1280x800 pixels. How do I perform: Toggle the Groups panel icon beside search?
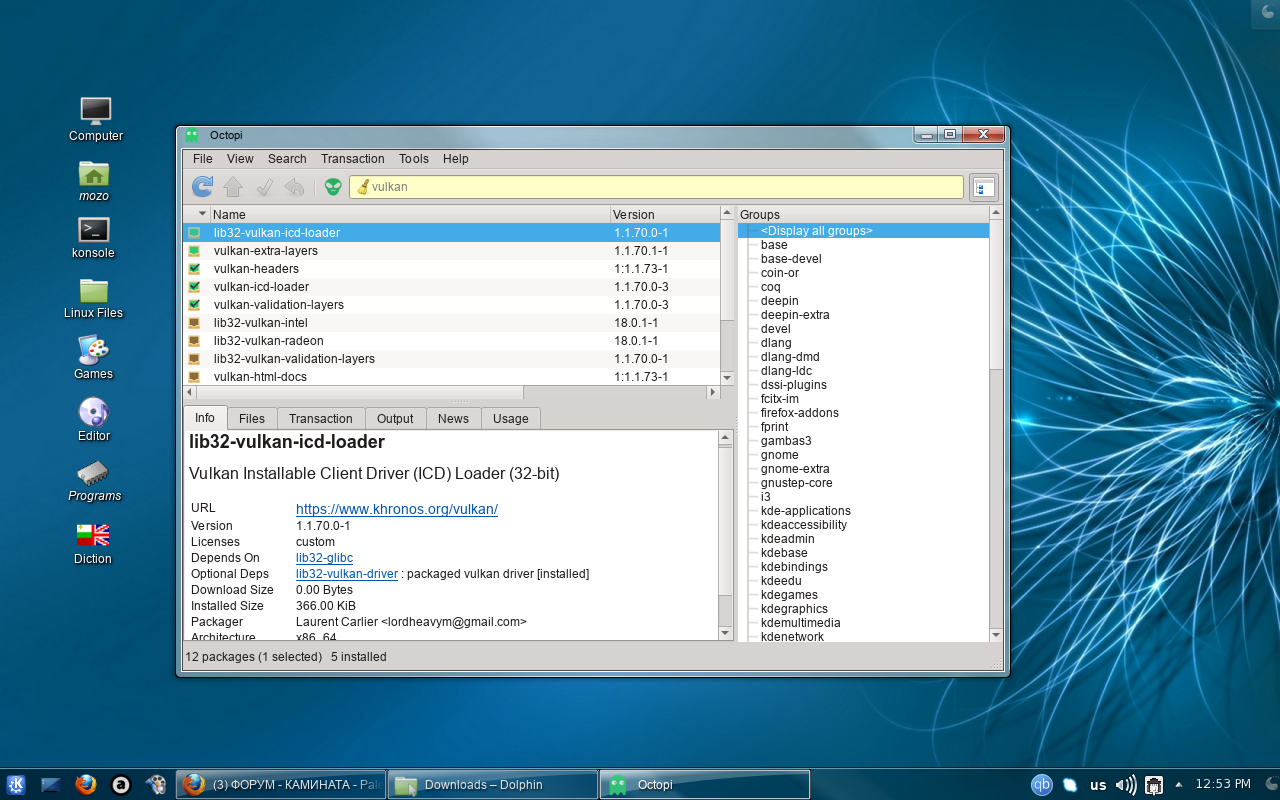click(x=984, y=187)
